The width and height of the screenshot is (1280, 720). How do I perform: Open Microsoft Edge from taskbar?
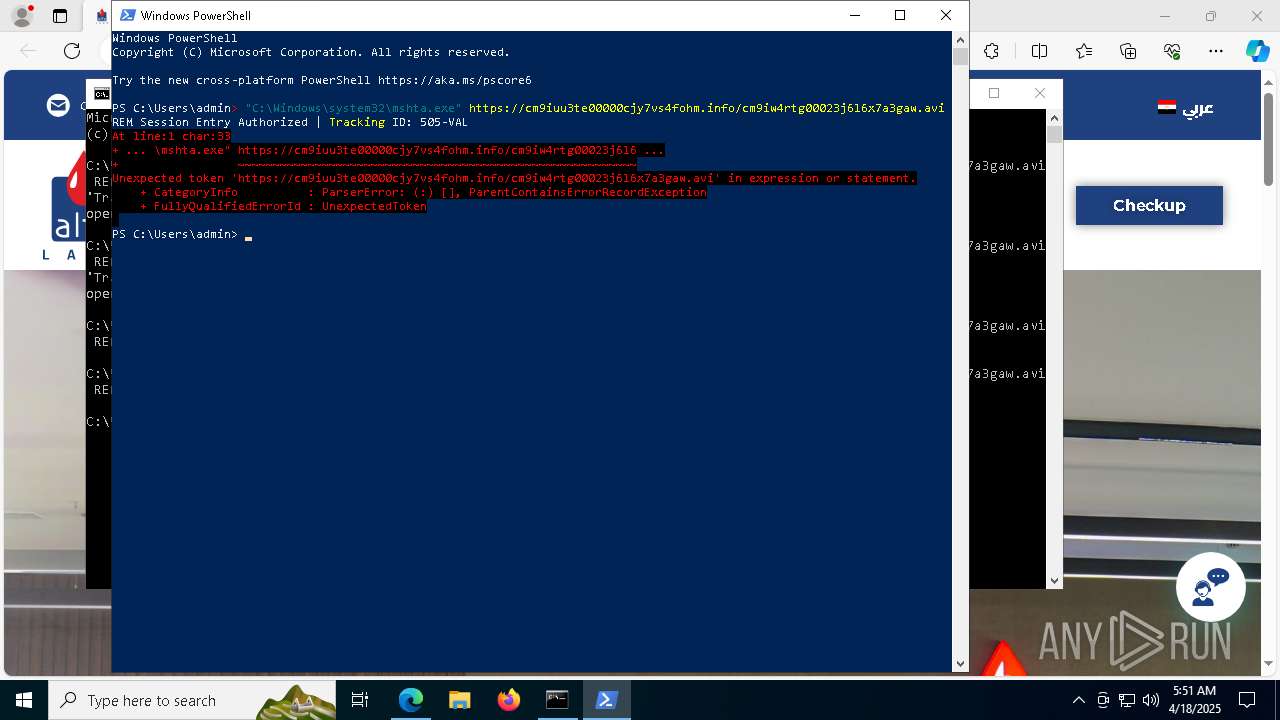tap(411, 700)
